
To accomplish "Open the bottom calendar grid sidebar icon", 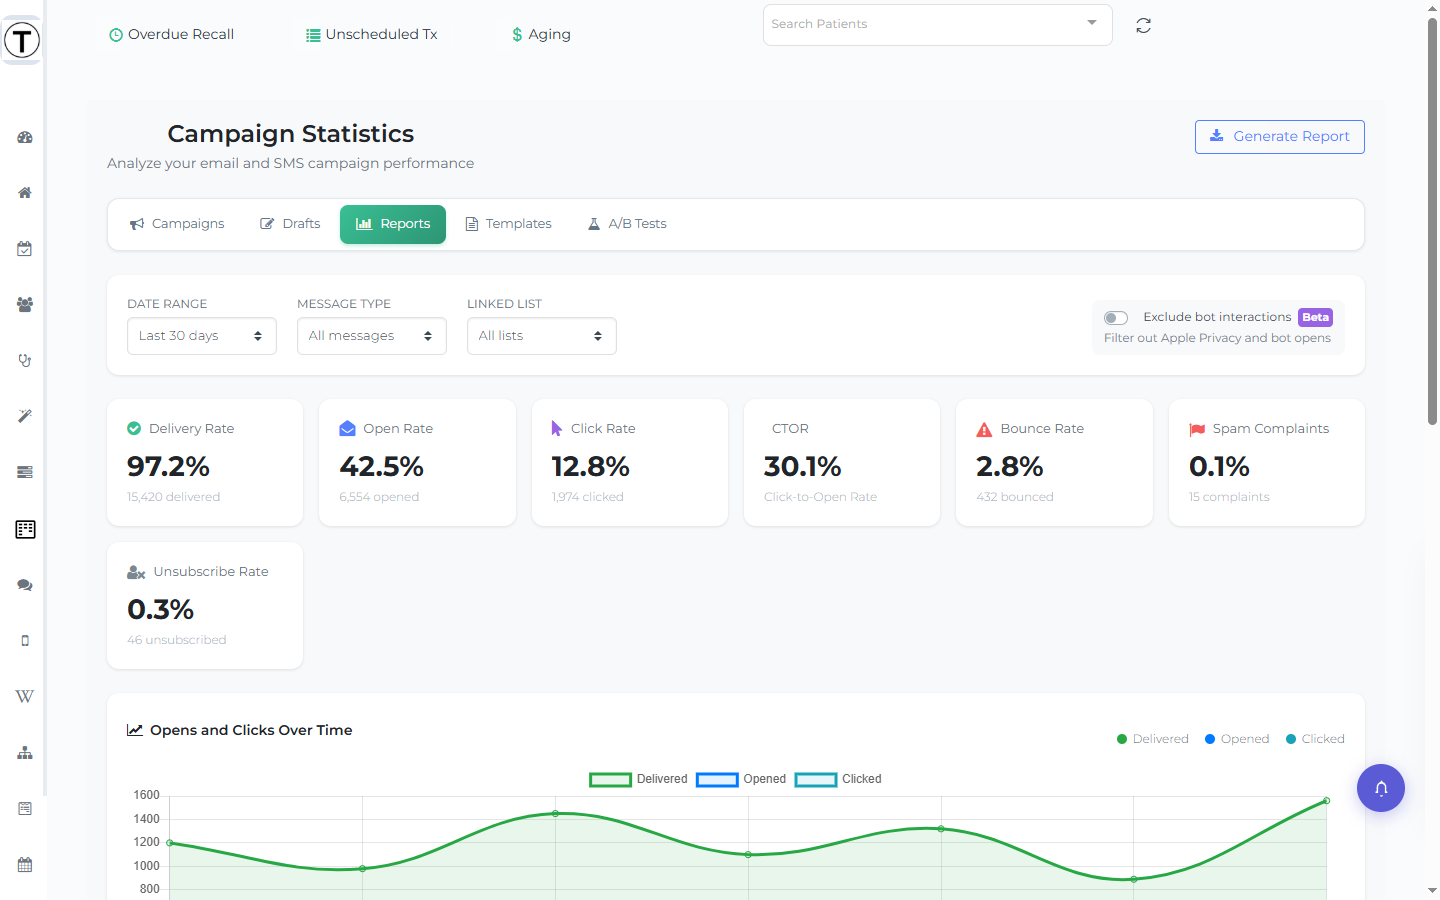I will click(25, 865).
